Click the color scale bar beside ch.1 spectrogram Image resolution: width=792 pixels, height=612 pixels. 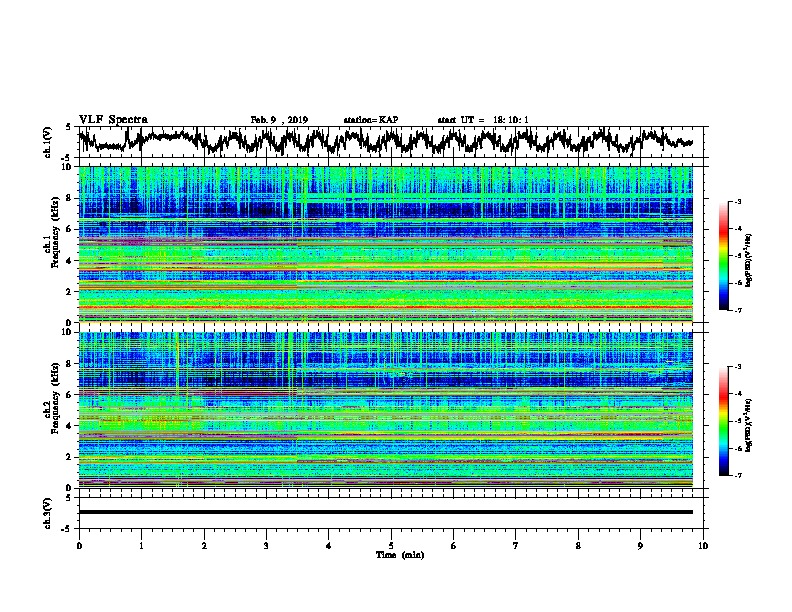tap(723, 256)
